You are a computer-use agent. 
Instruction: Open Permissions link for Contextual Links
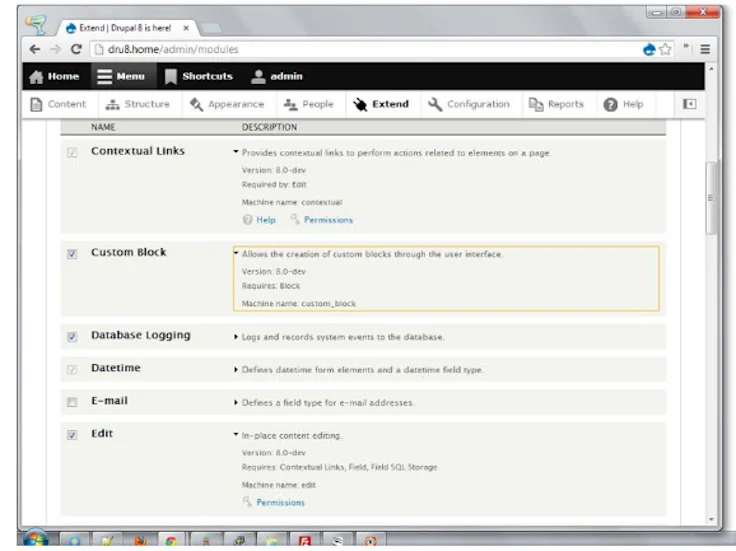point(328,220)
